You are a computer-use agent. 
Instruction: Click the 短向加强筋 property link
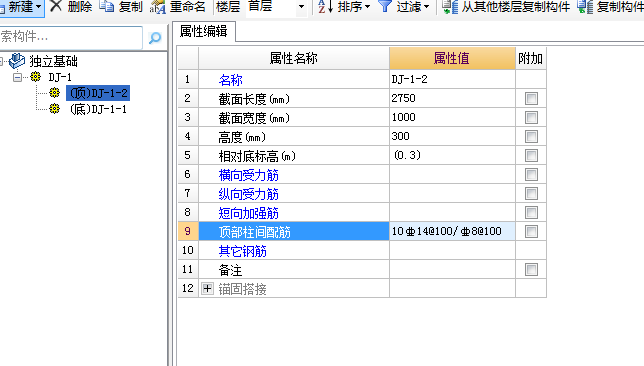pyautogui.click(x=248, y=213)
